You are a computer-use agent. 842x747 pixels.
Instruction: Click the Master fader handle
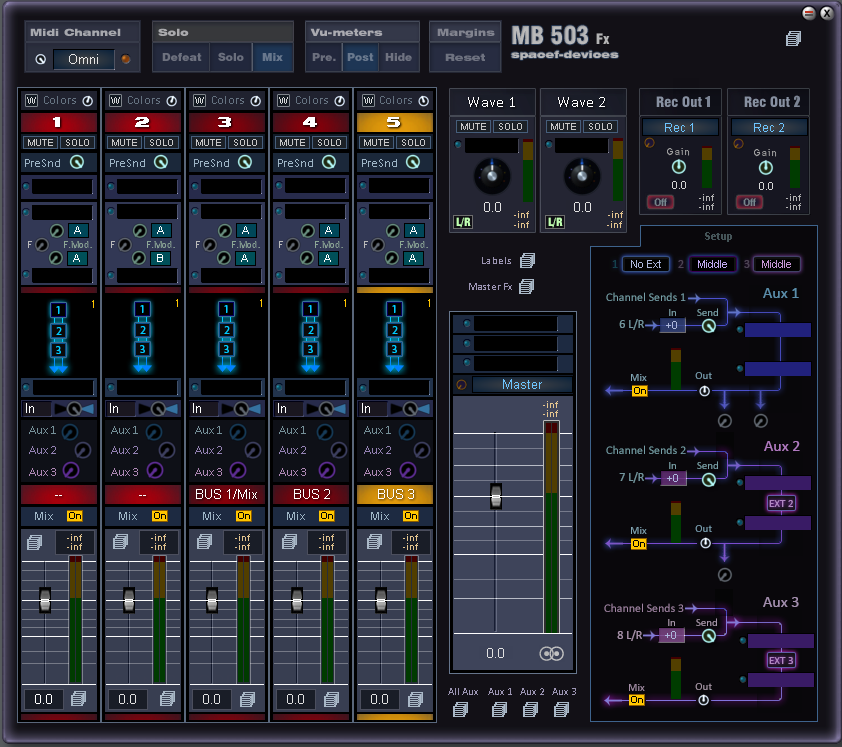(x=496, y=496)
